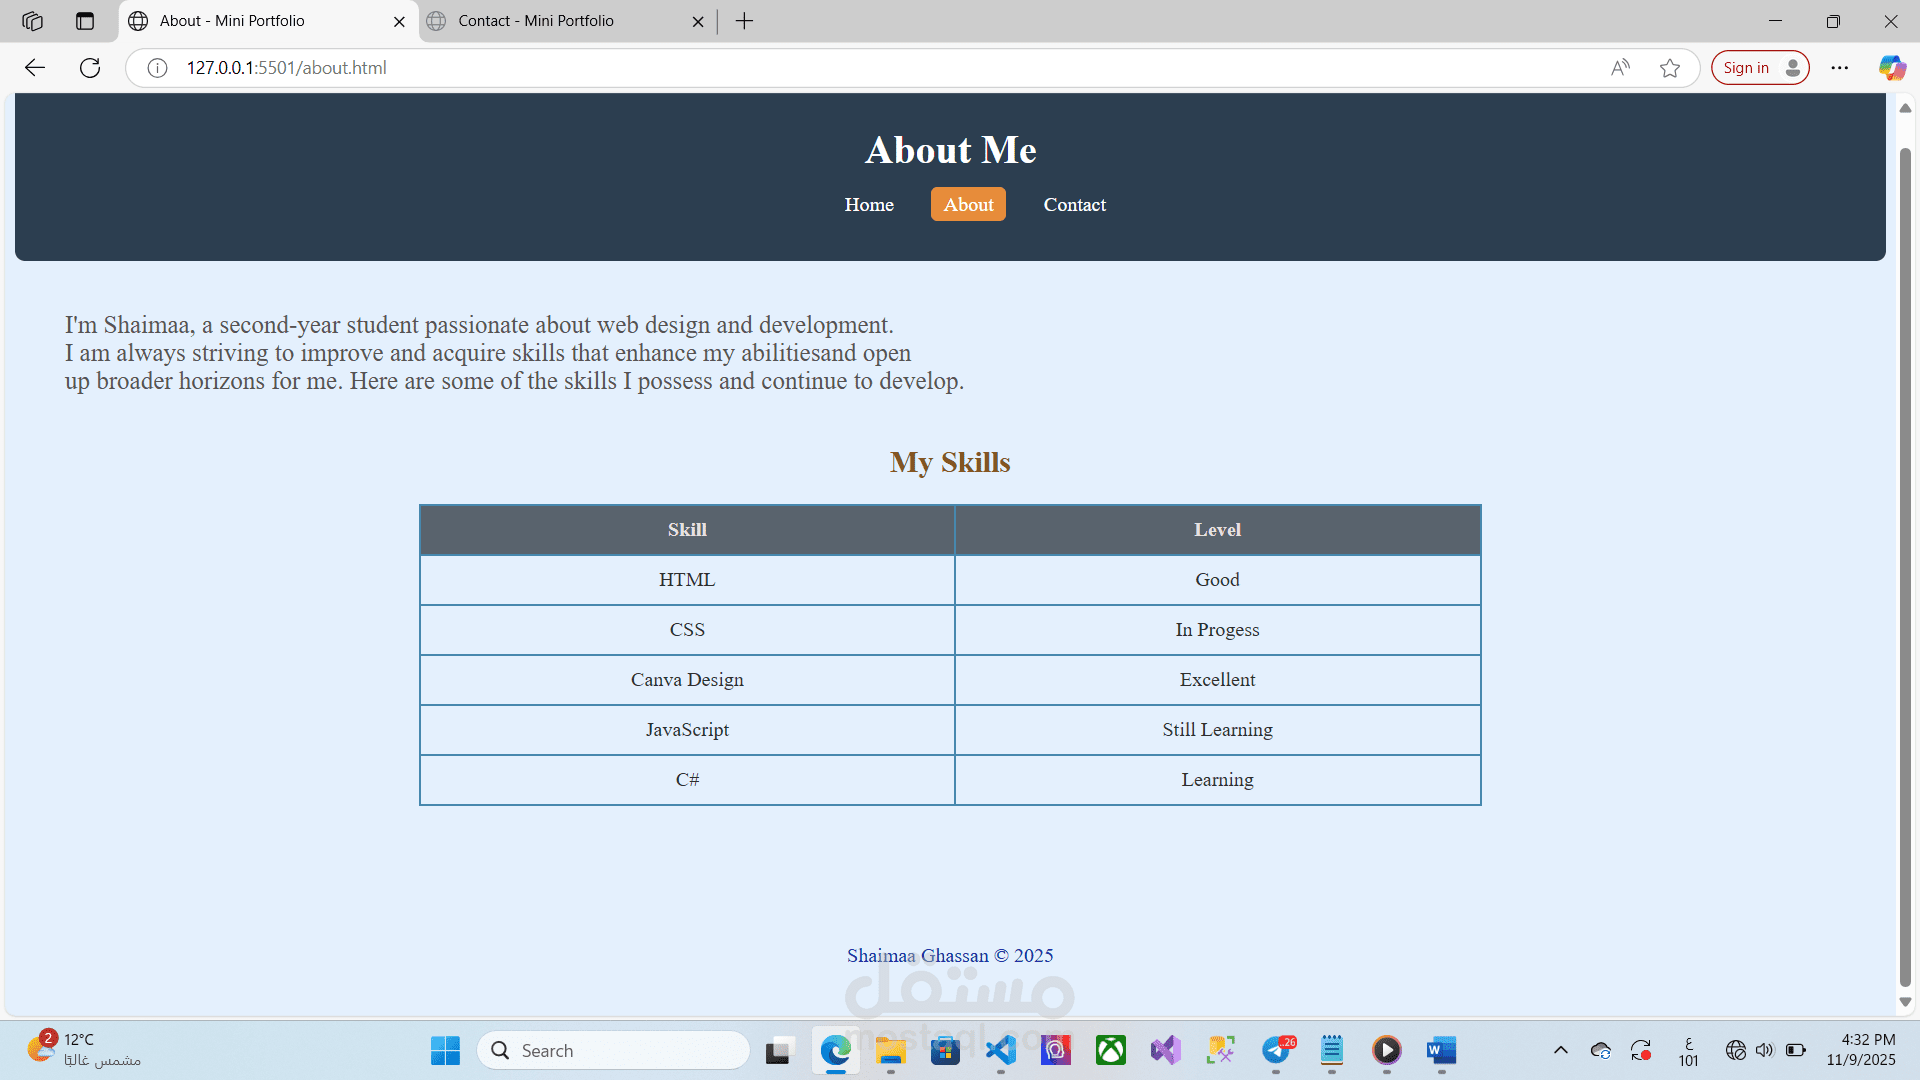Open Workspaces icon in title bar

click(x=32, y=21)
